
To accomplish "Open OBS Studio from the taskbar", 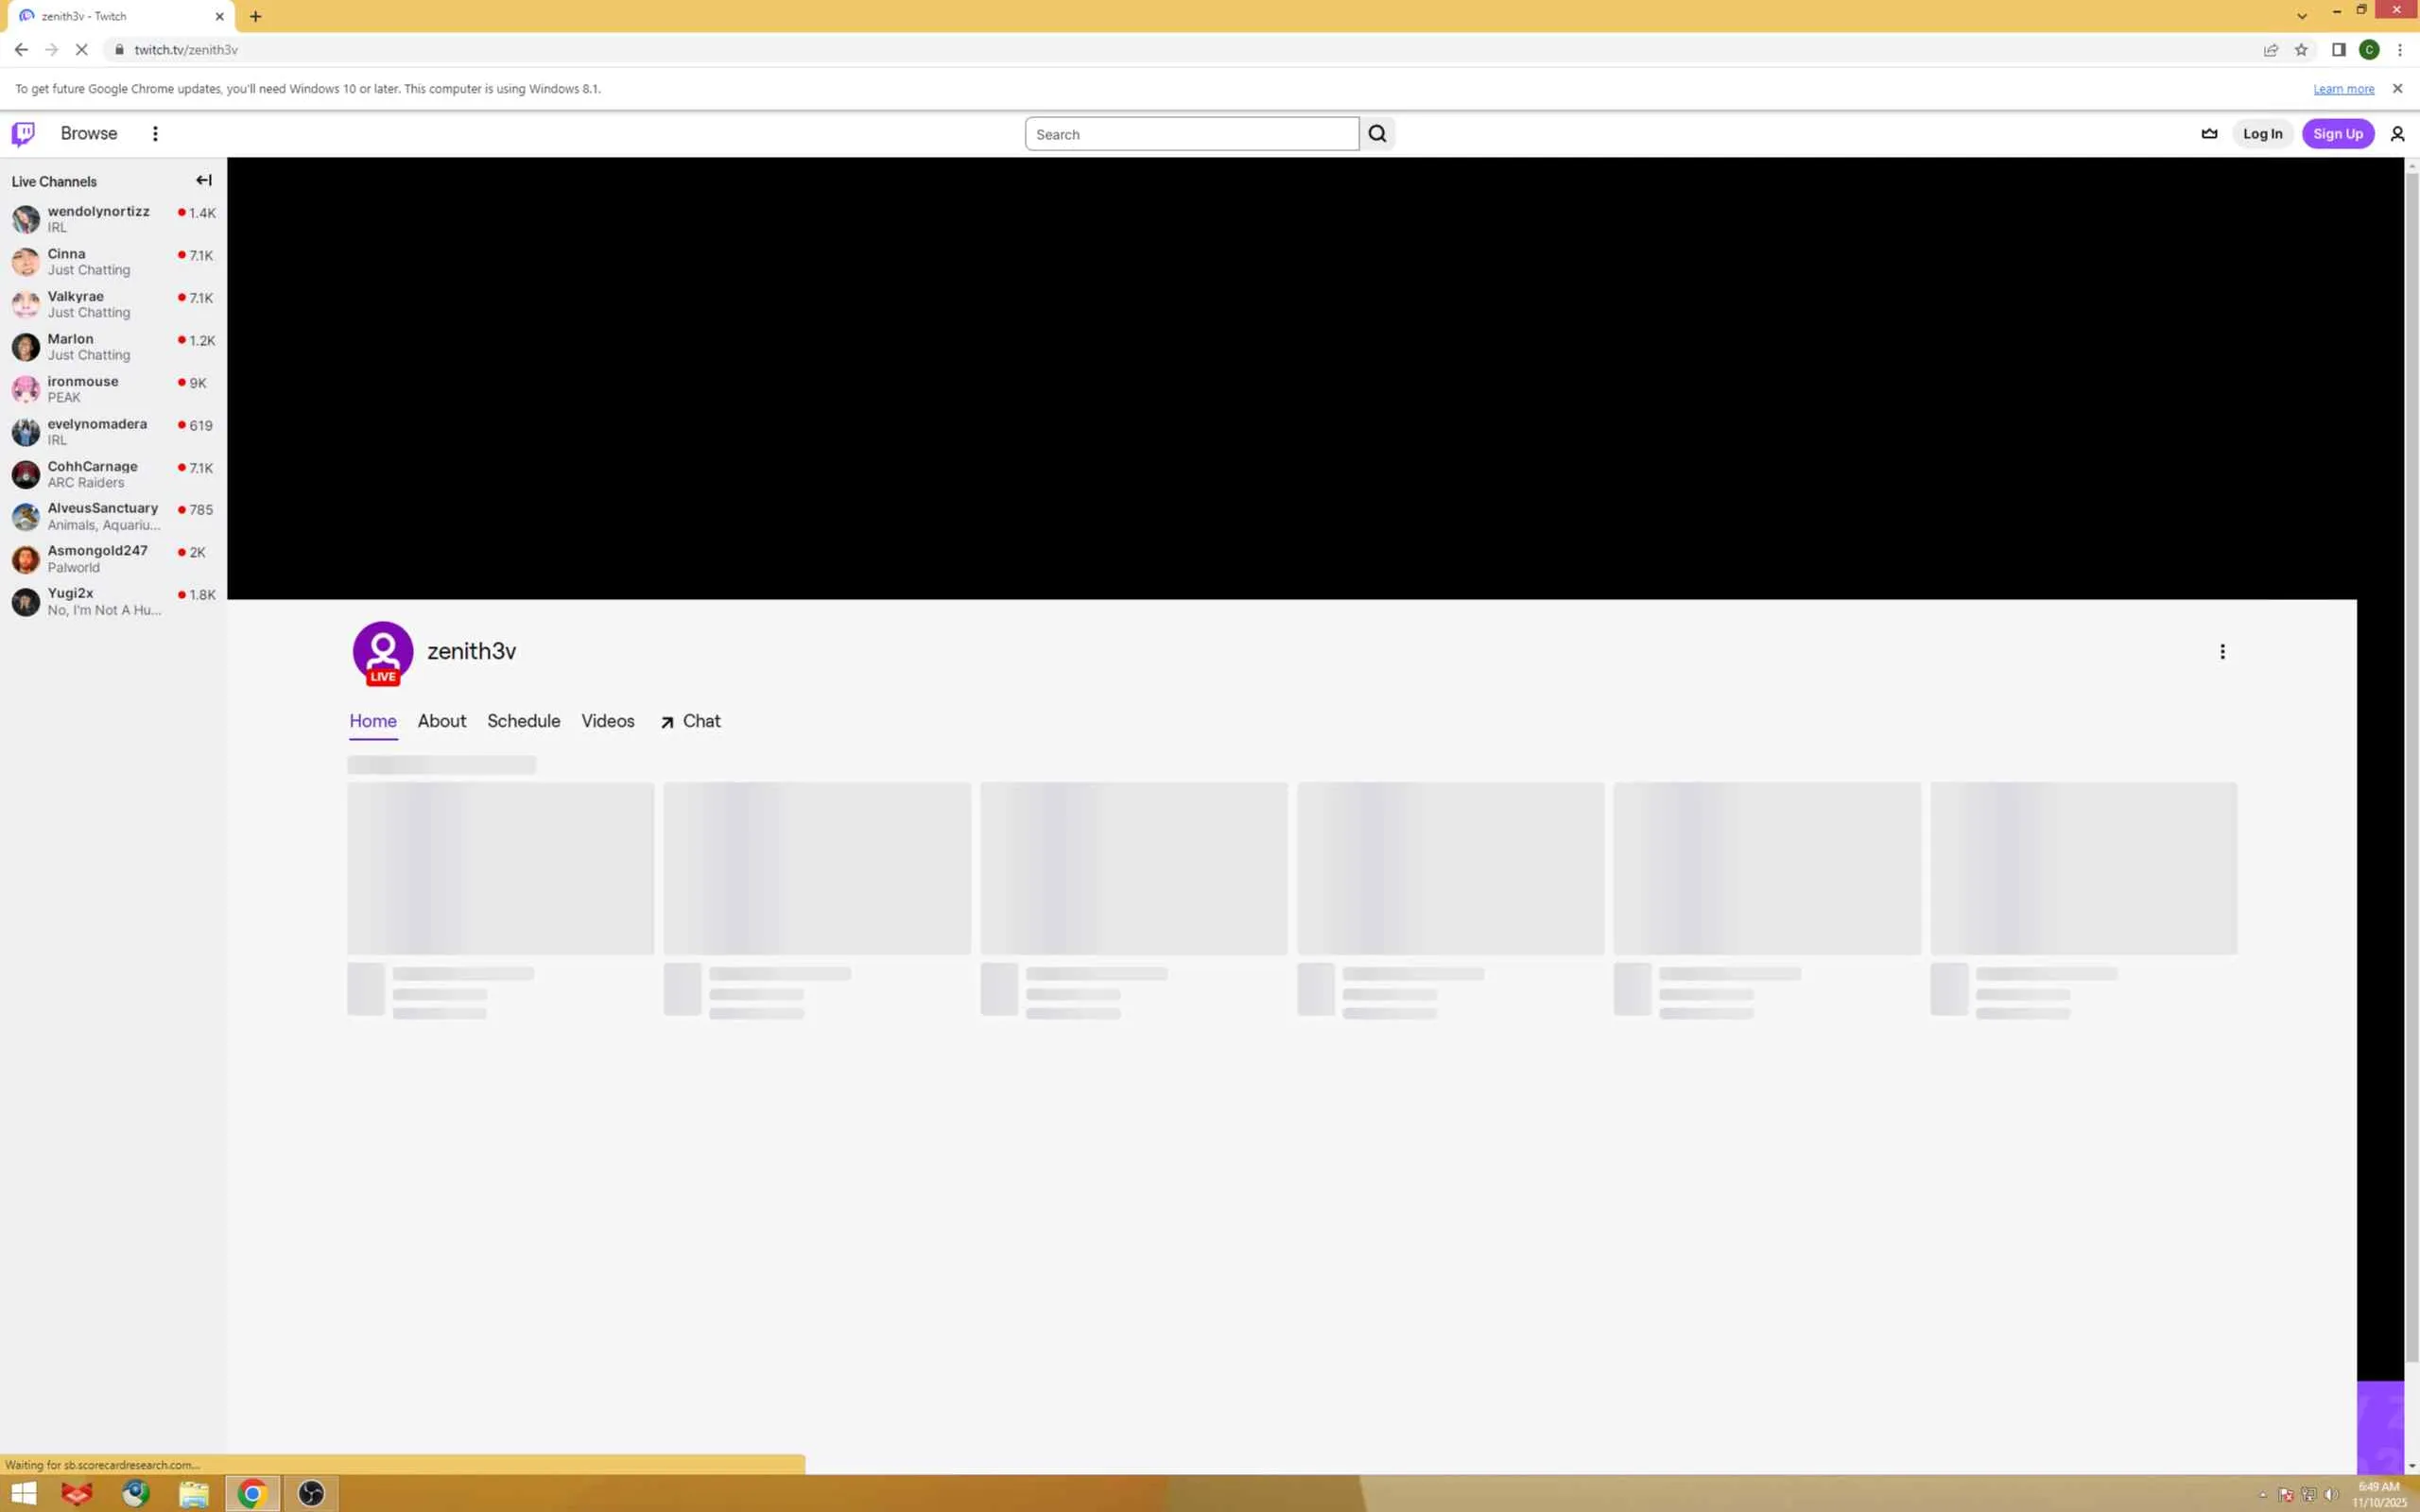I will [311, 1494].
